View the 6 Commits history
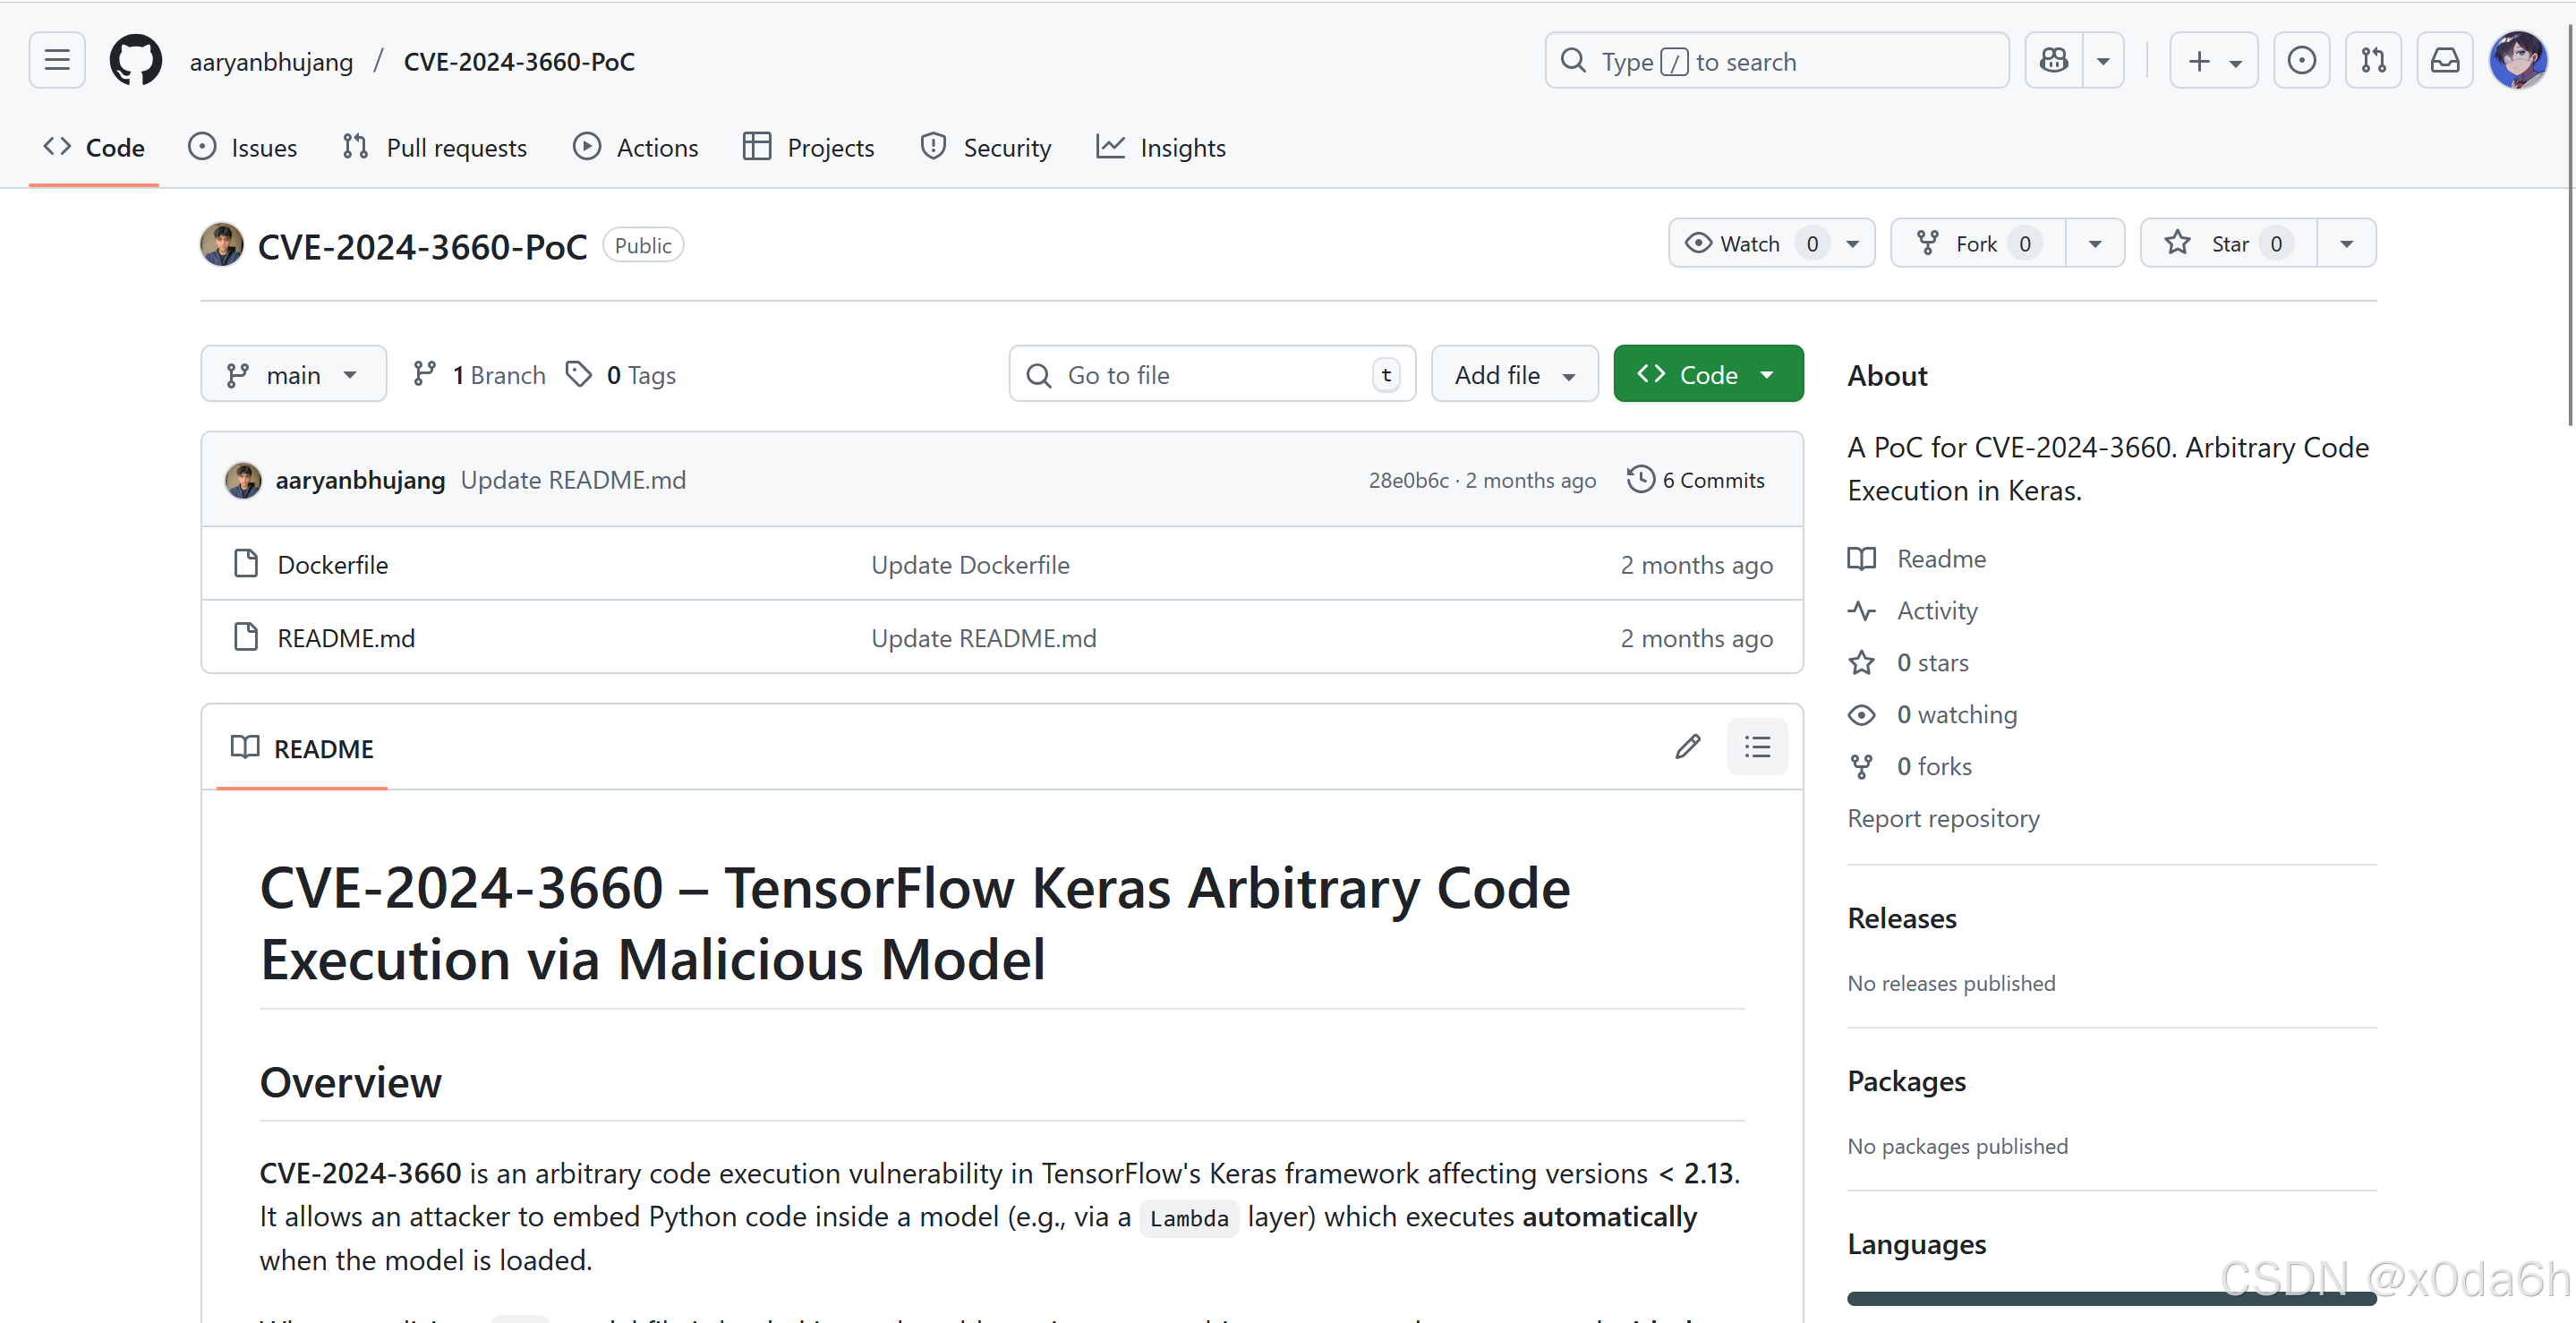Image resolution: width=2576 pixels, height=1323 pixels. 1696,480
